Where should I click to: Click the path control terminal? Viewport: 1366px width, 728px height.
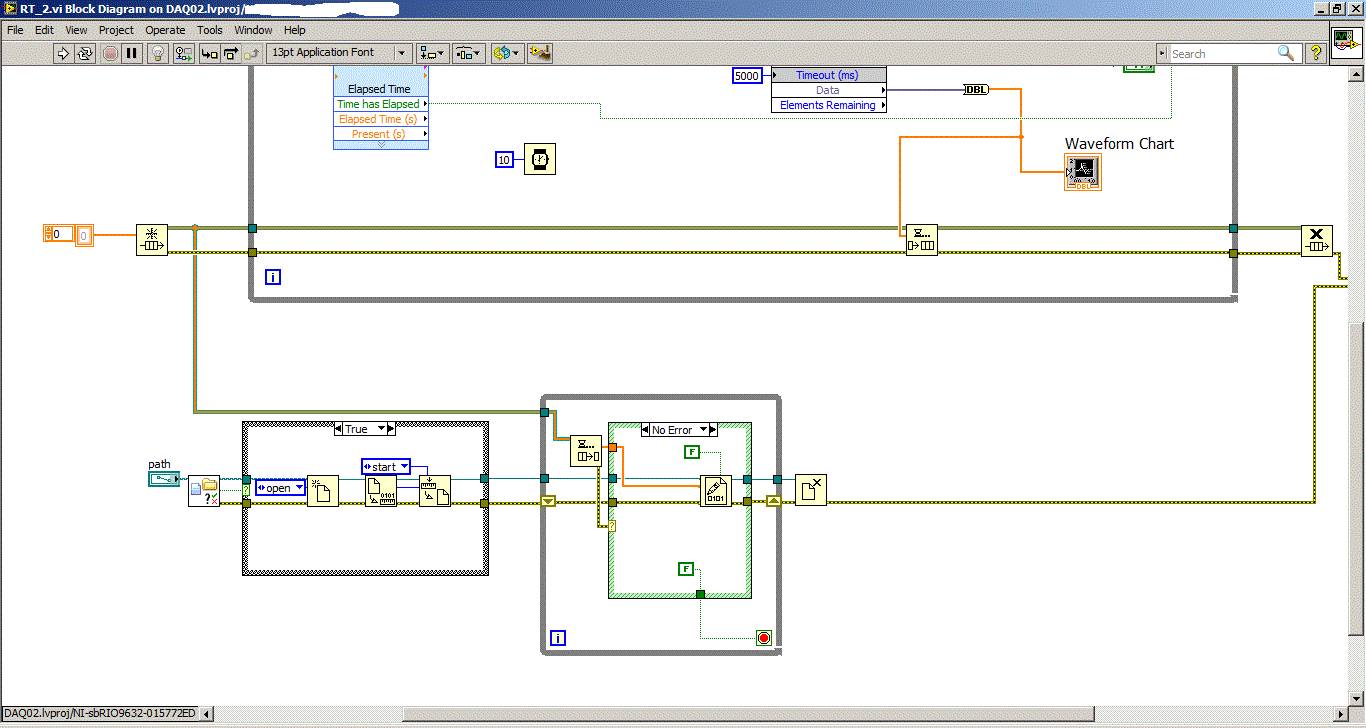click(x=163, y=480)
